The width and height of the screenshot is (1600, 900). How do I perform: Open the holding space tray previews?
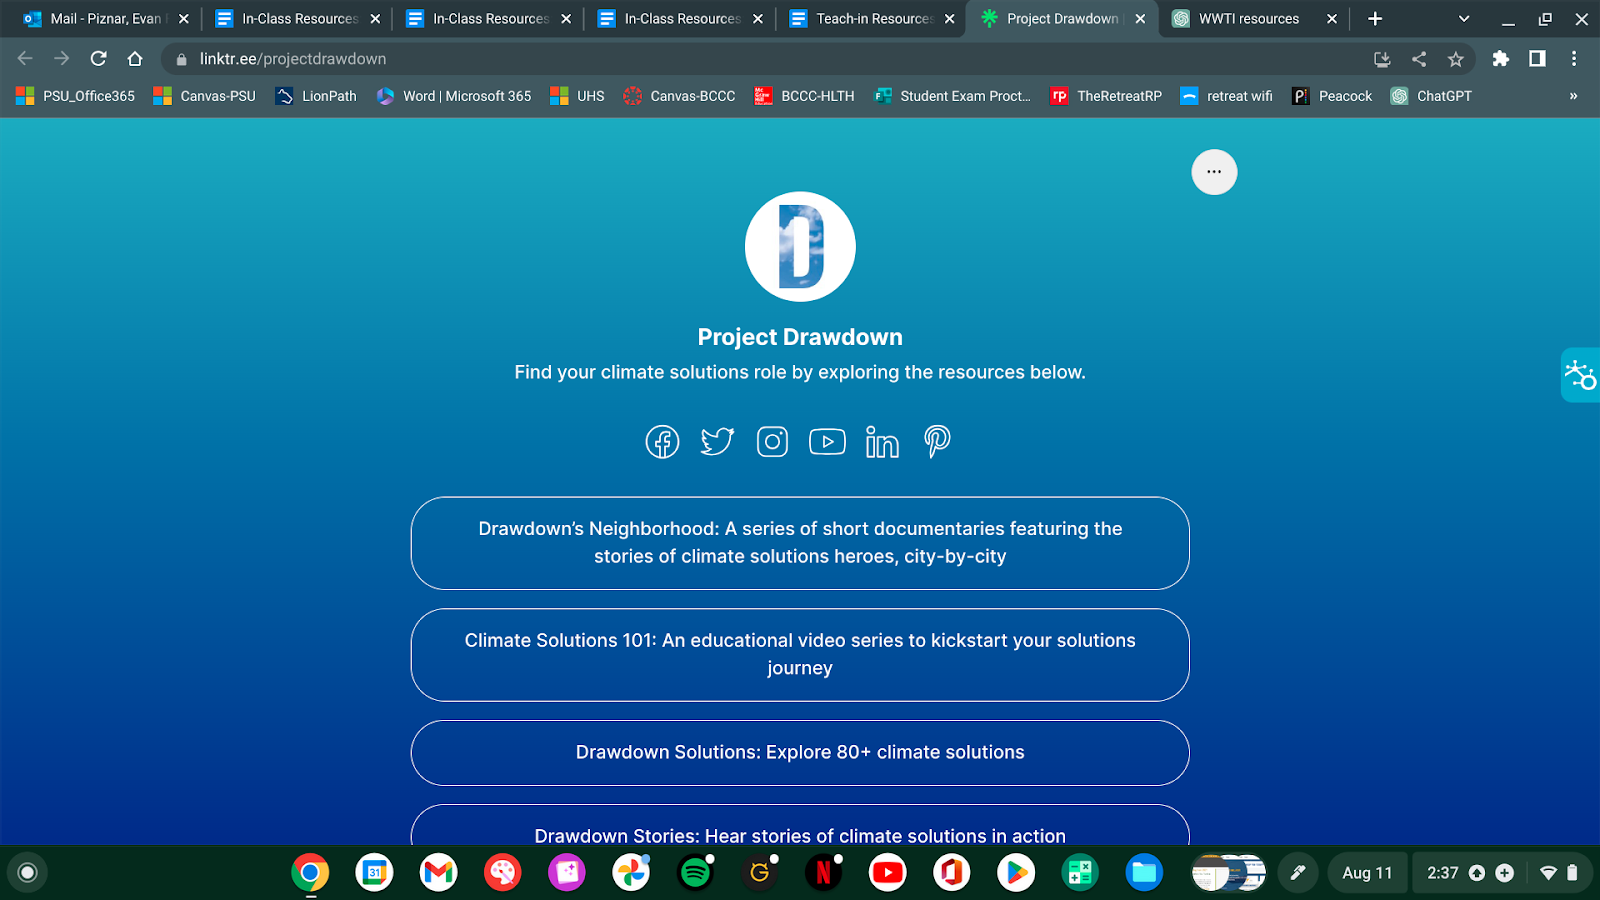tap(1229, 873)
